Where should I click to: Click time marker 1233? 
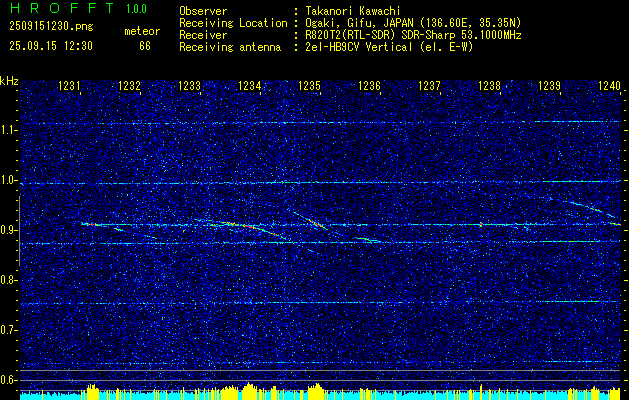pyautogui.click(x=189, y=85)
